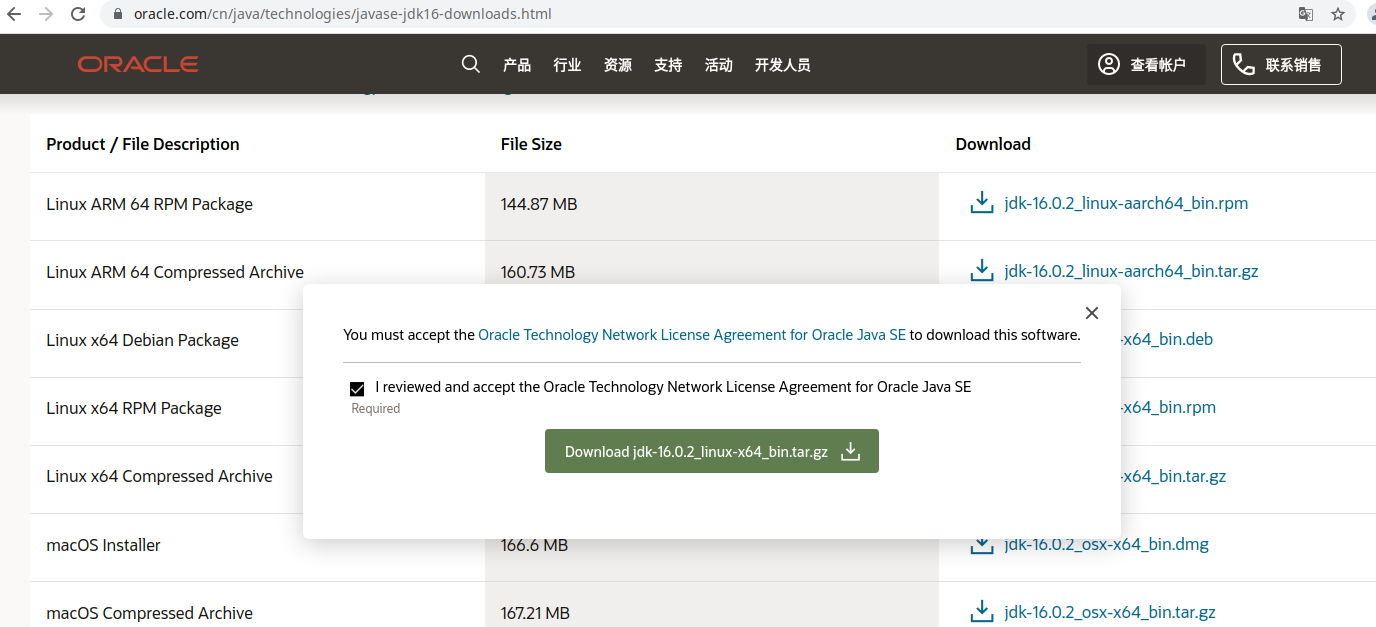Select Linux x64 Compressed Archive text

click(x=159, y=476)
